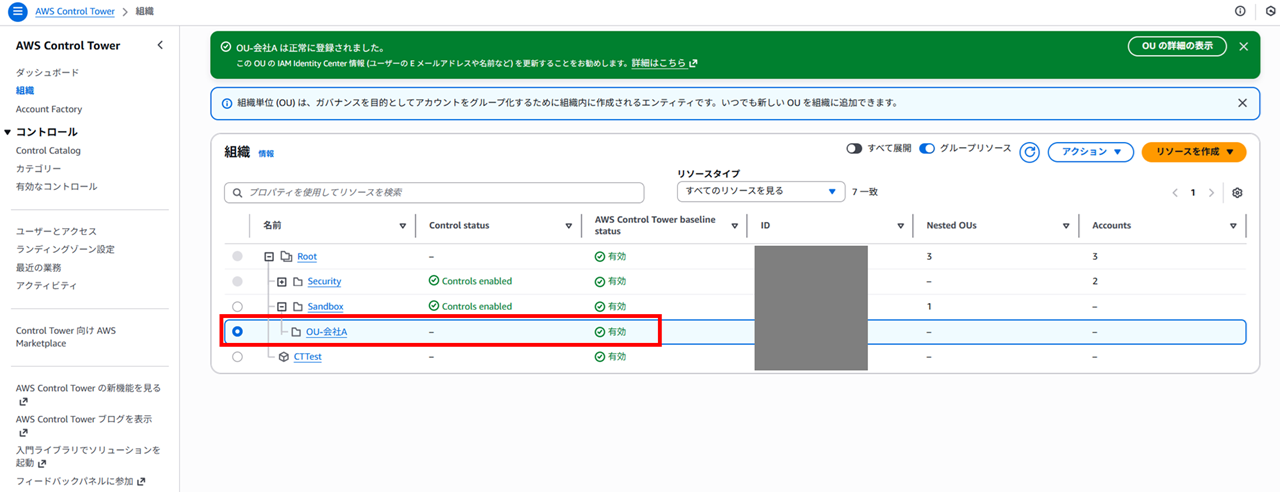Click the folder icon beside Security
This screenshot has width=1280, height=492.
click(x=297, y=282)
